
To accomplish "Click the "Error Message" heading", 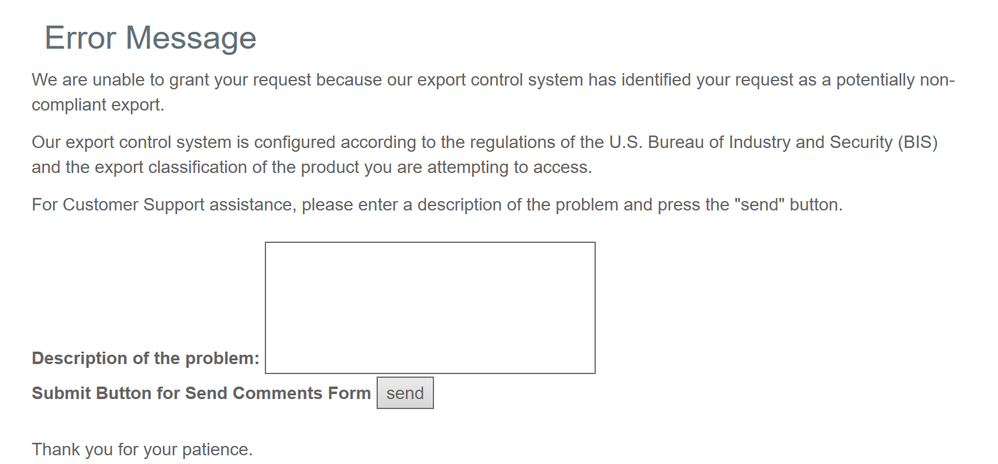I will 150,38.
